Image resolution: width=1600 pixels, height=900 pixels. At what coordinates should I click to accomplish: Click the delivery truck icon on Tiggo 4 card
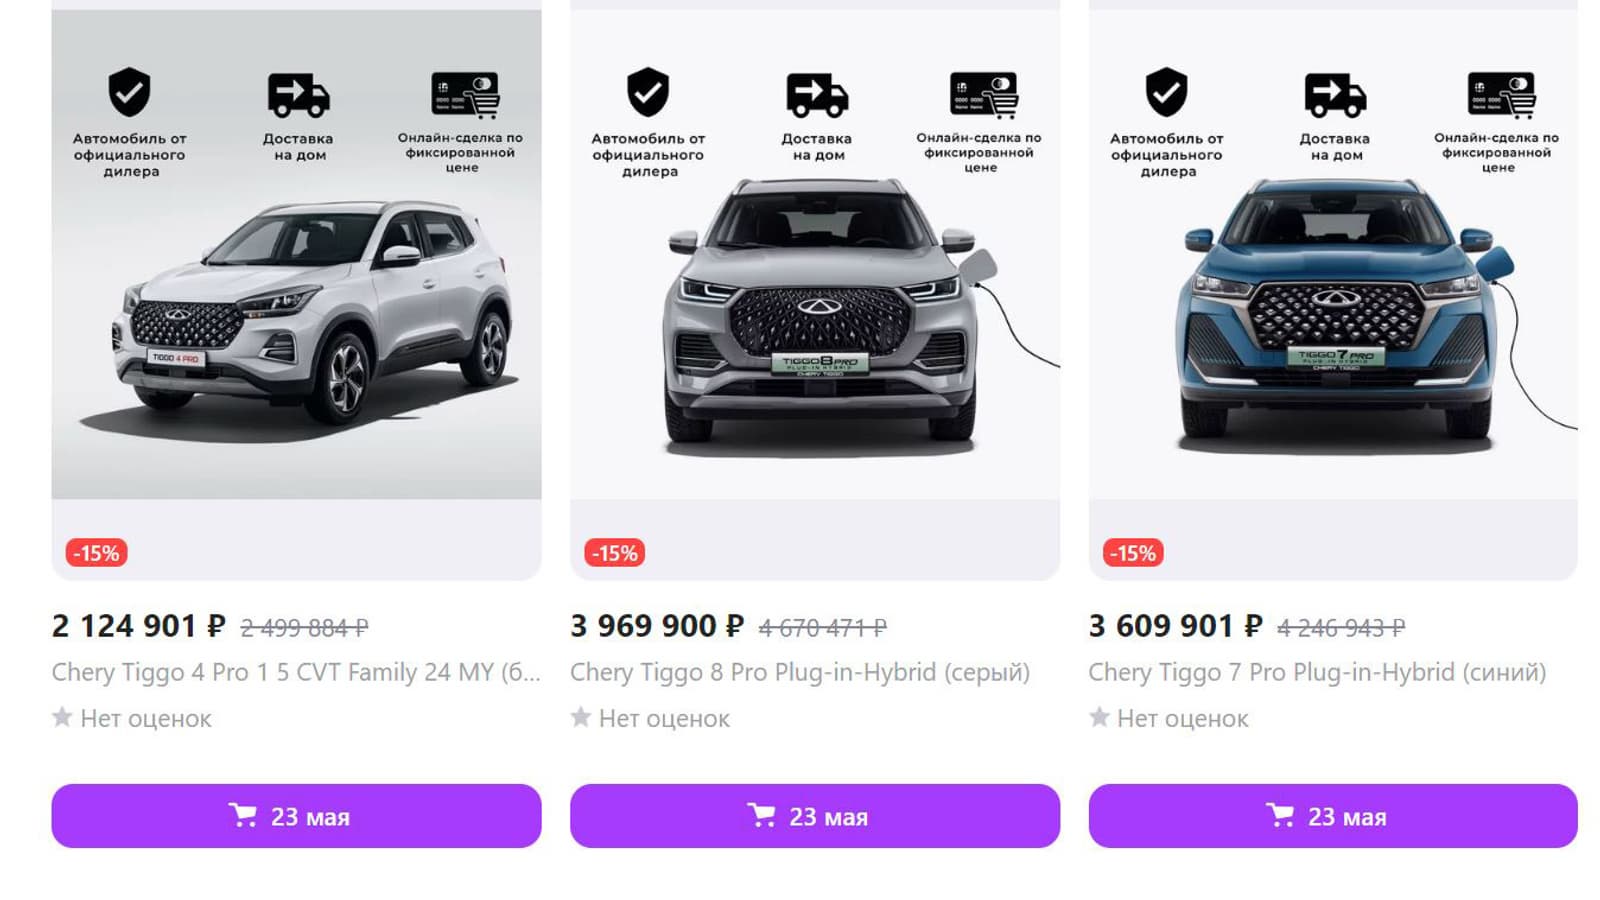tap(298, 95)
